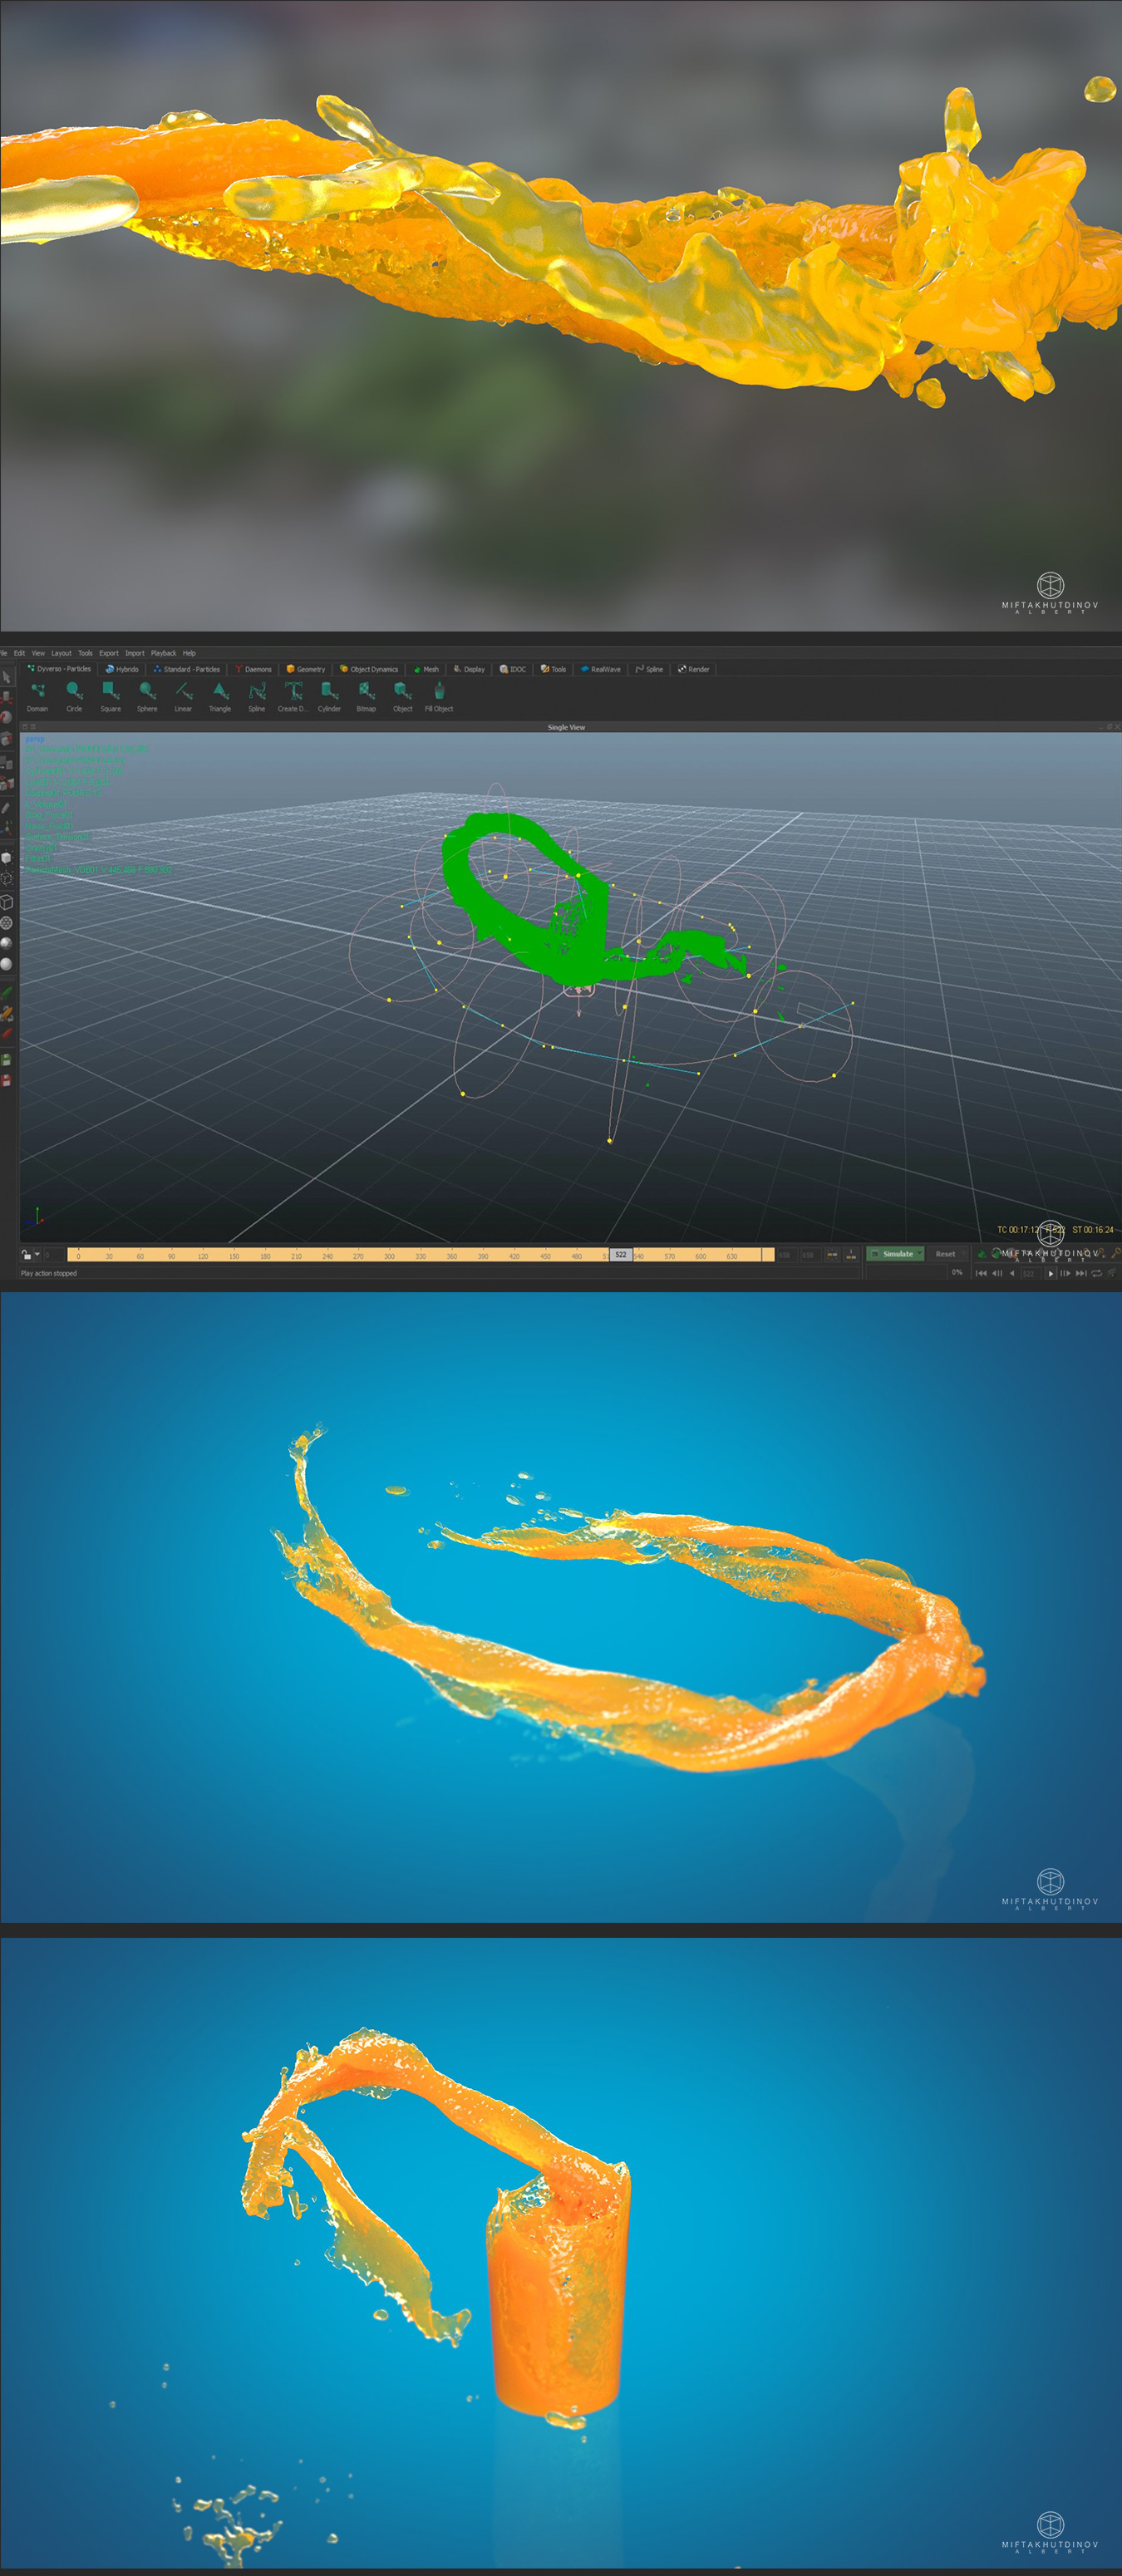The width and height of the screenshot is (1122, 2576).
Task: Open the Import menu
Action: (x=135, y=653)
